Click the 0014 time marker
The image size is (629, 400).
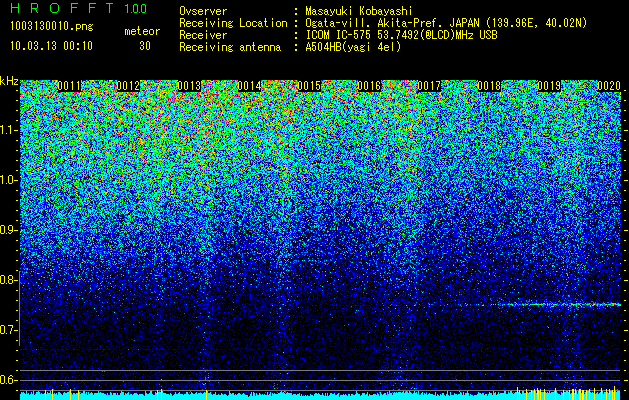tap(249, 86)
